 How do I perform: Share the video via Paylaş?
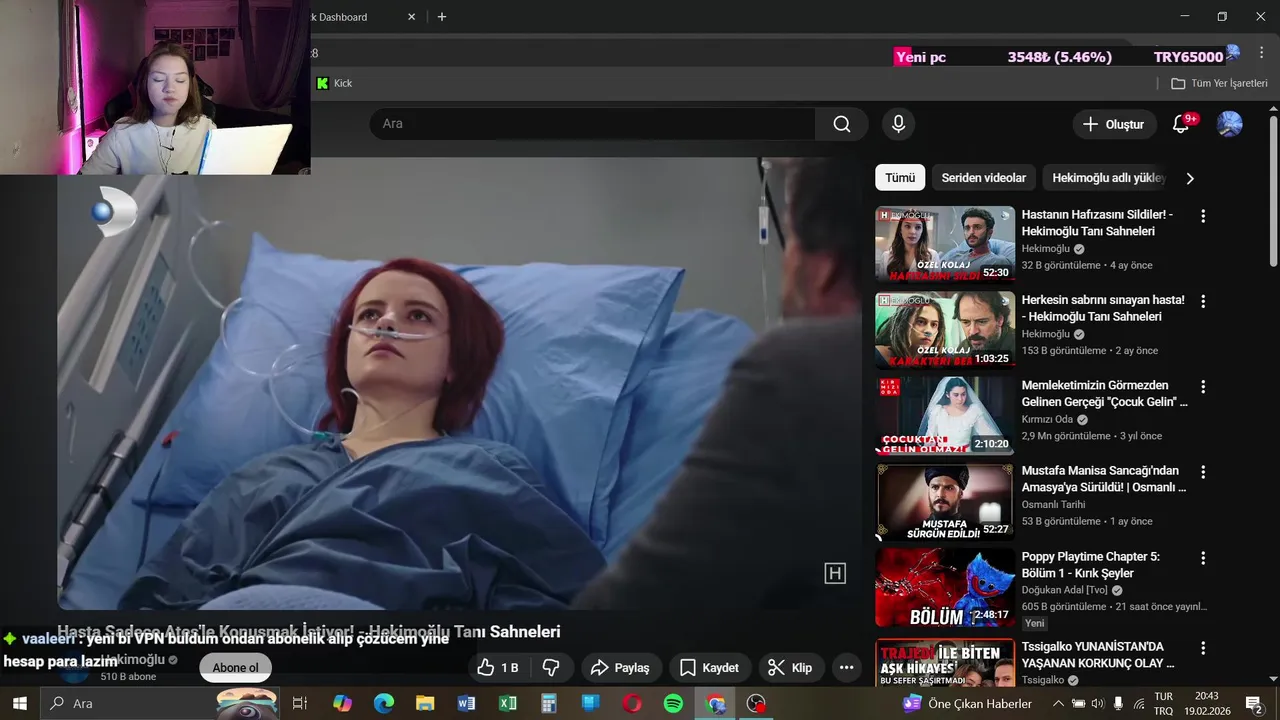coord(620,668)
